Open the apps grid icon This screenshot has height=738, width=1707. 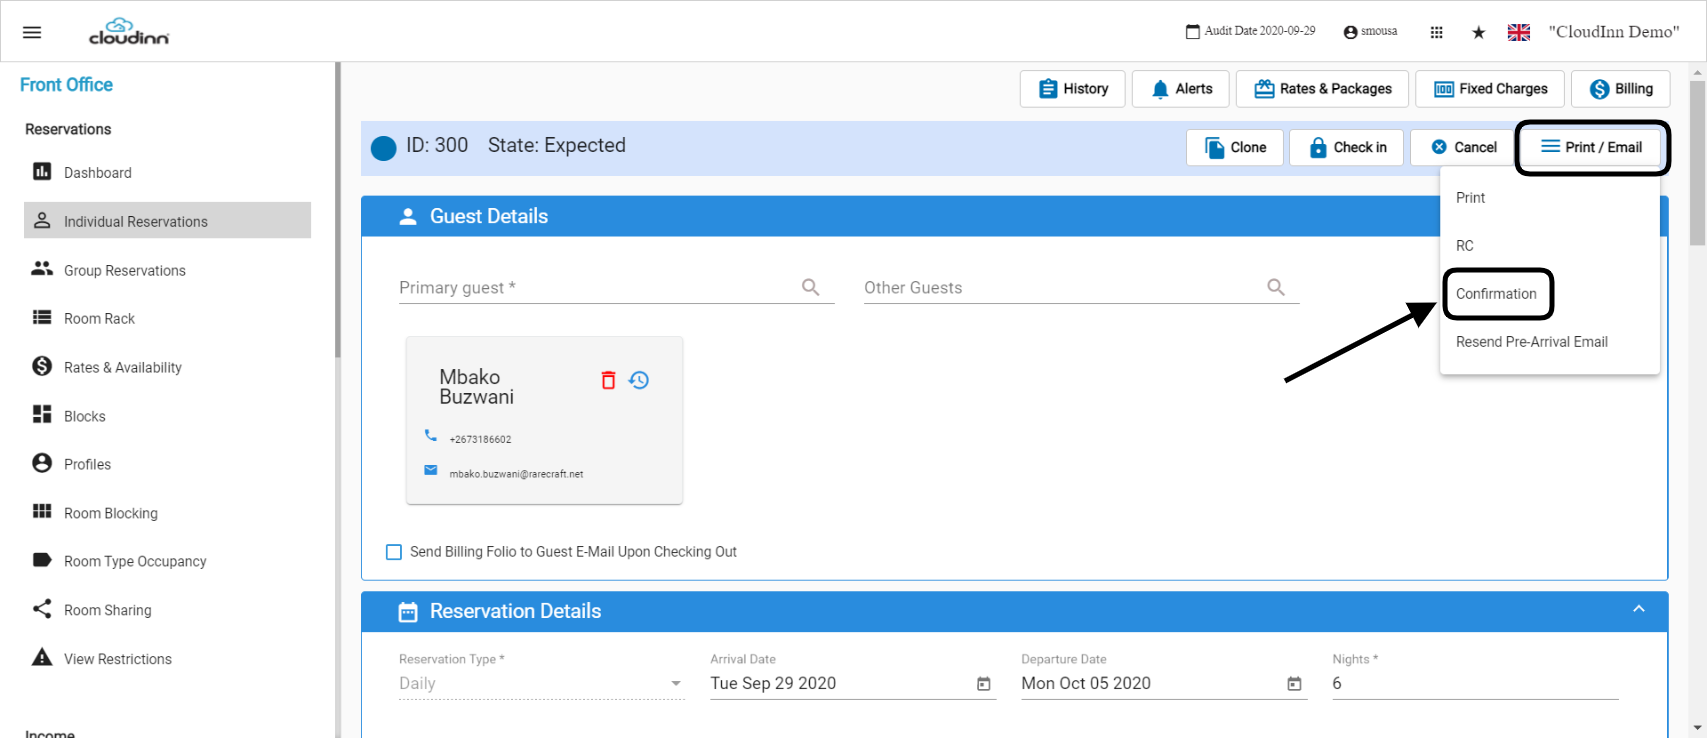[1437, 32]
